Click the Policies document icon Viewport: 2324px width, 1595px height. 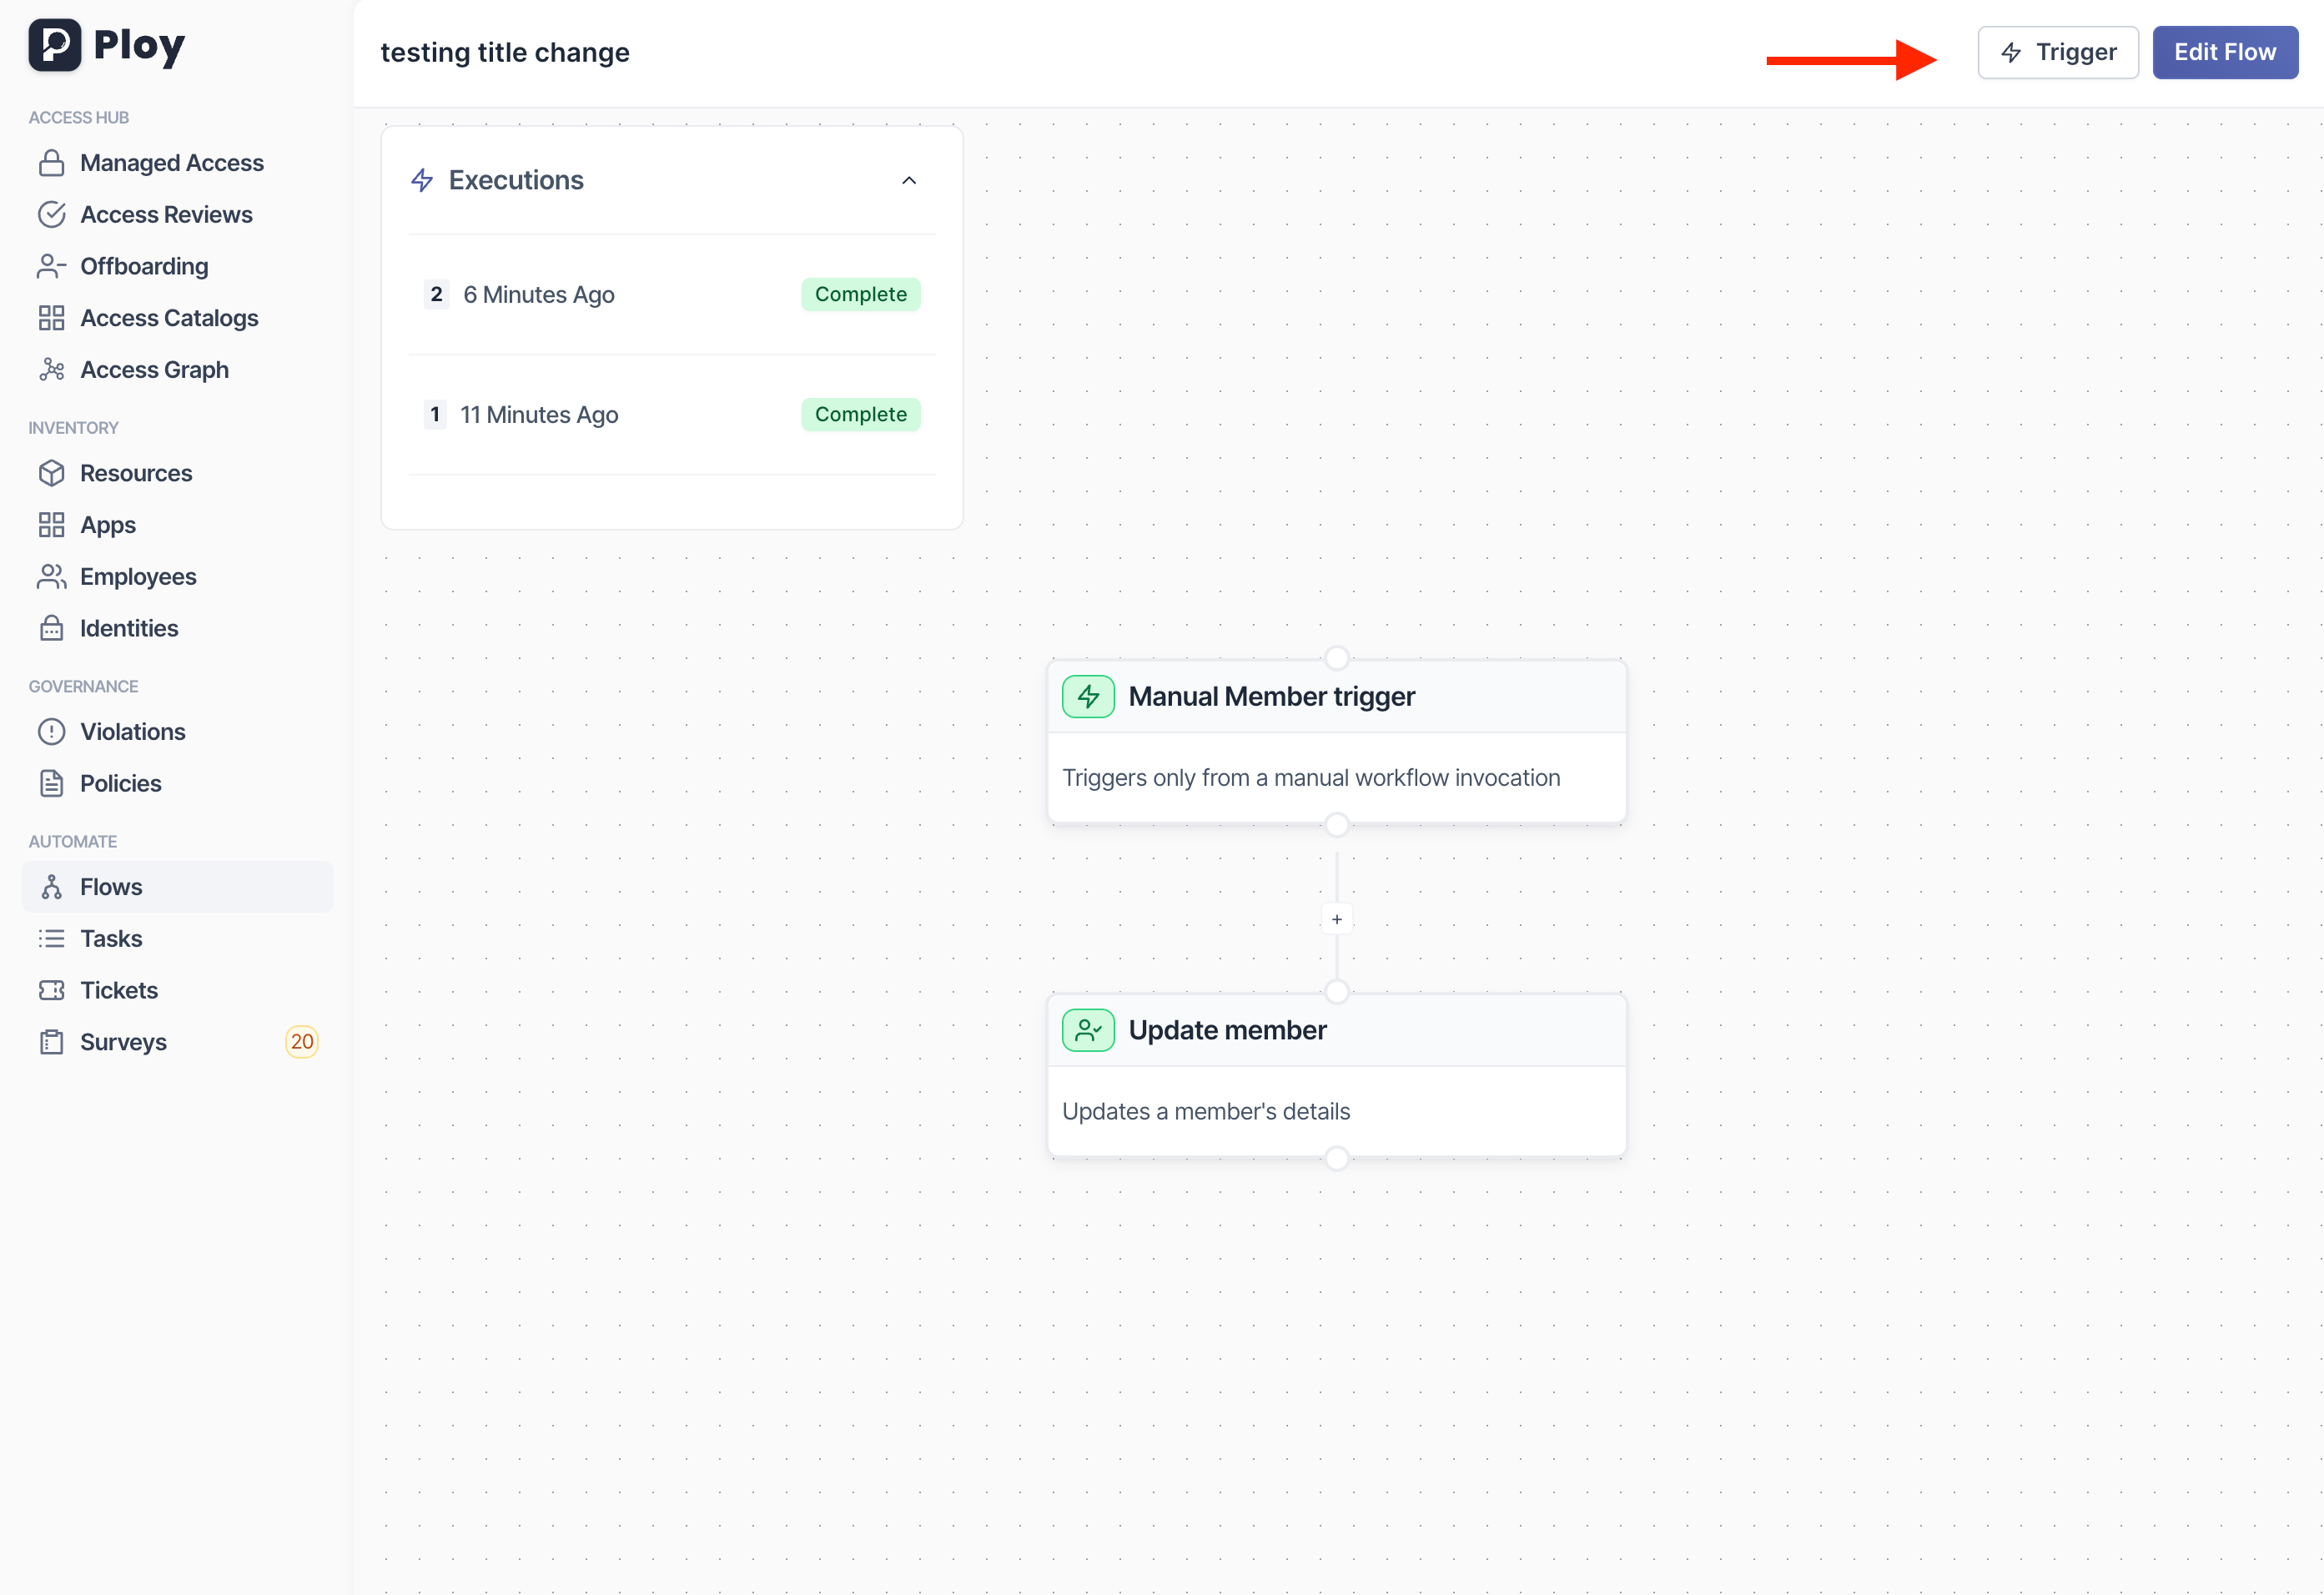(x=52, y=784)
